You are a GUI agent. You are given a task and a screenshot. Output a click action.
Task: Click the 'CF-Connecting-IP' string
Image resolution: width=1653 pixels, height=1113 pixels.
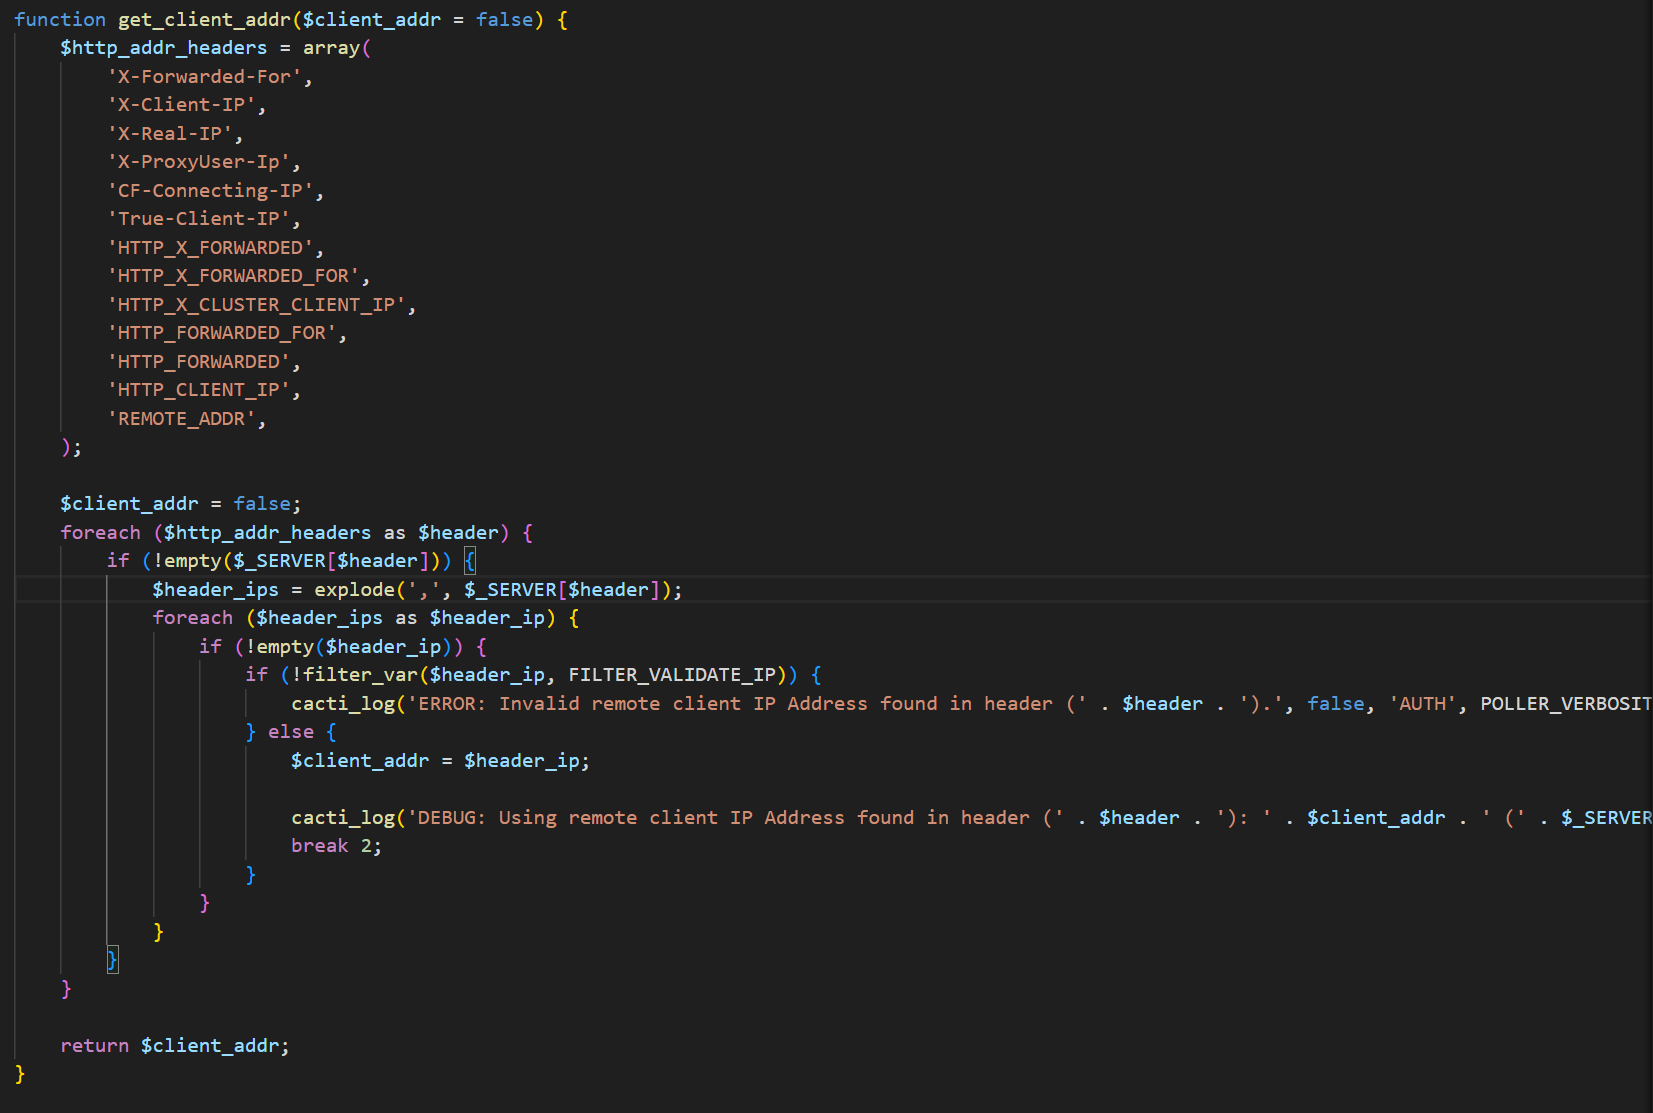[211, 191]
